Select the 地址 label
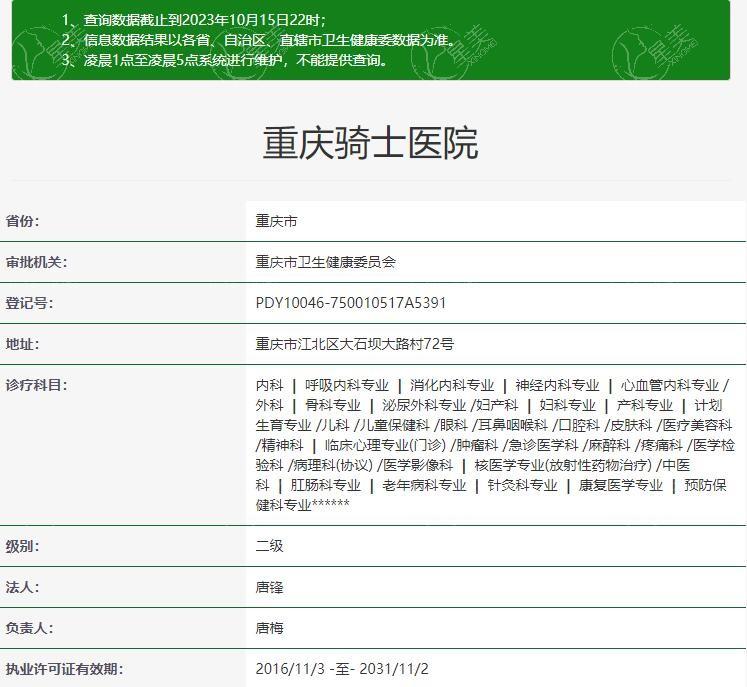This screenshot has width=747, height=687. (x=22, y=344)
